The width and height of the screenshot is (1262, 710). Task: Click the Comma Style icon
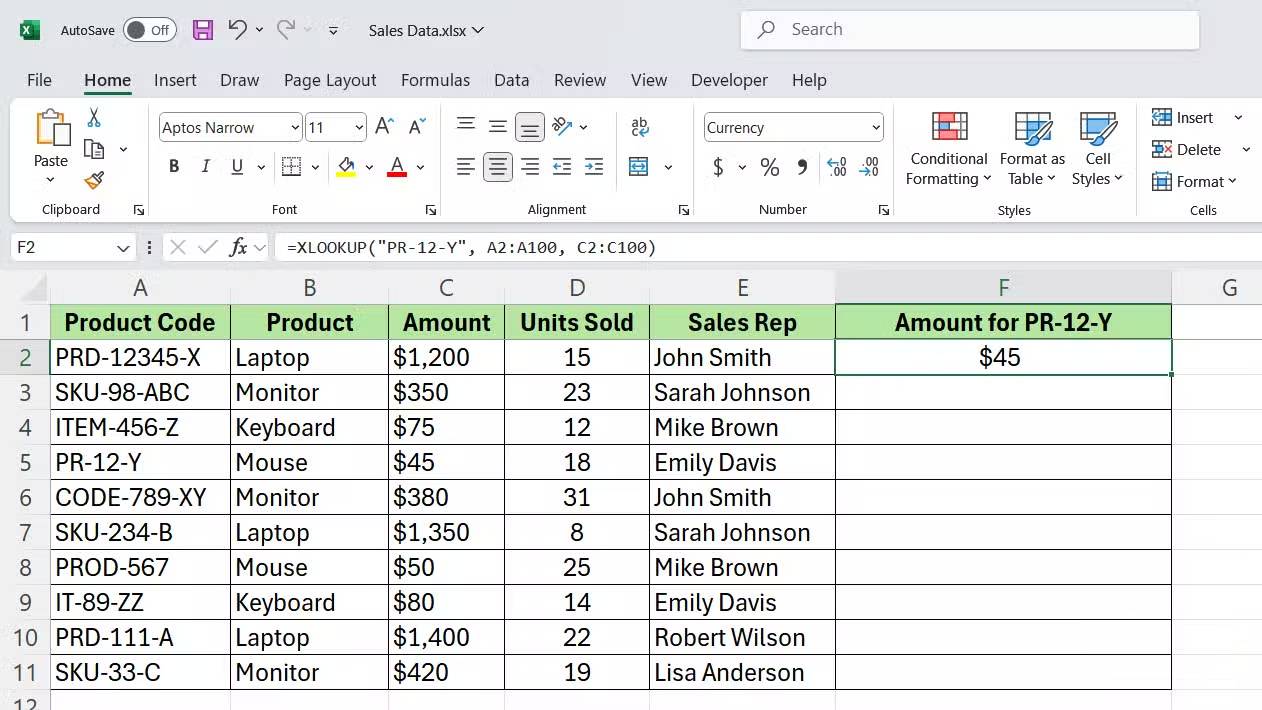pyautogui.click(x=802, y=167)
